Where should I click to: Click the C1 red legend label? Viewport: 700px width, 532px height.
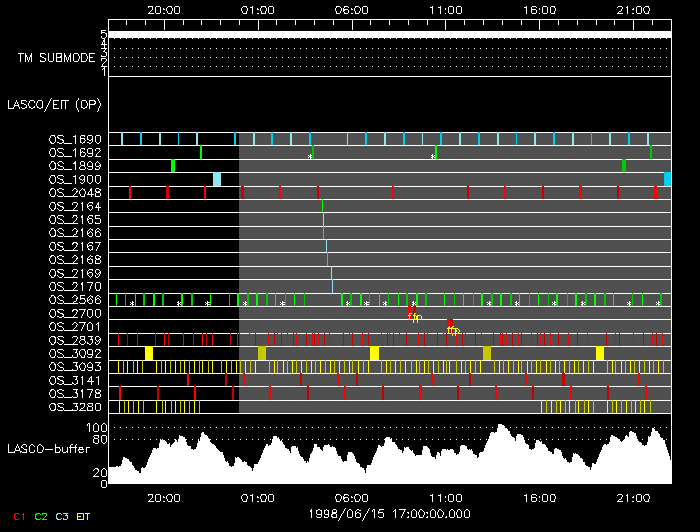19,515
